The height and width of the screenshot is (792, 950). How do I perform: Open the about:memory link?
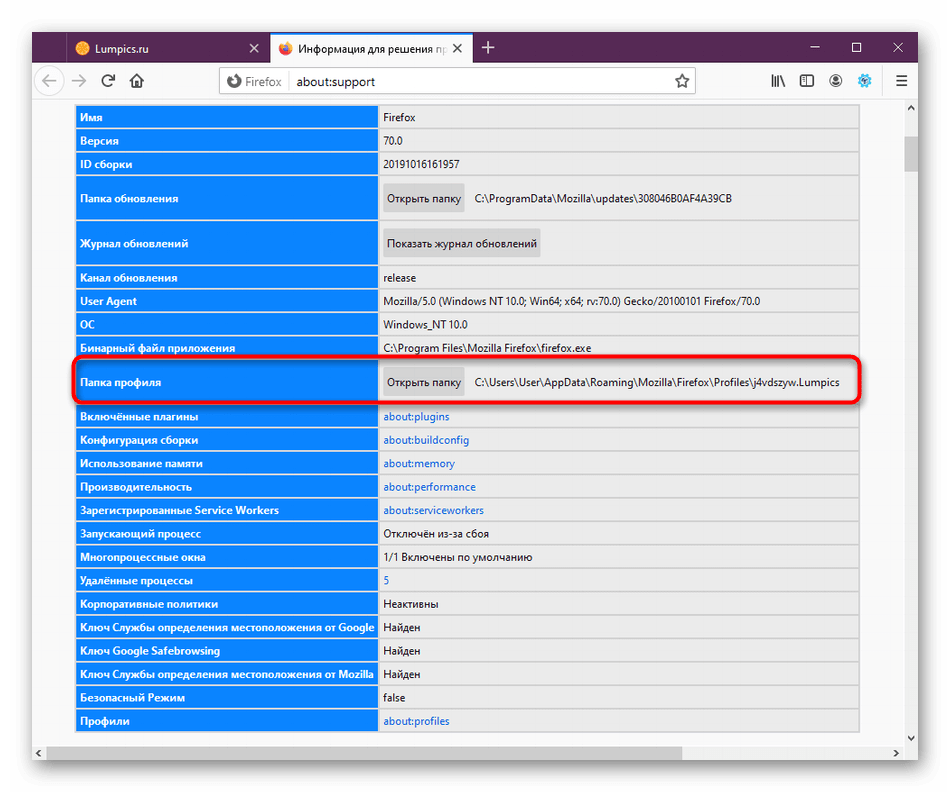coord(419,463)
